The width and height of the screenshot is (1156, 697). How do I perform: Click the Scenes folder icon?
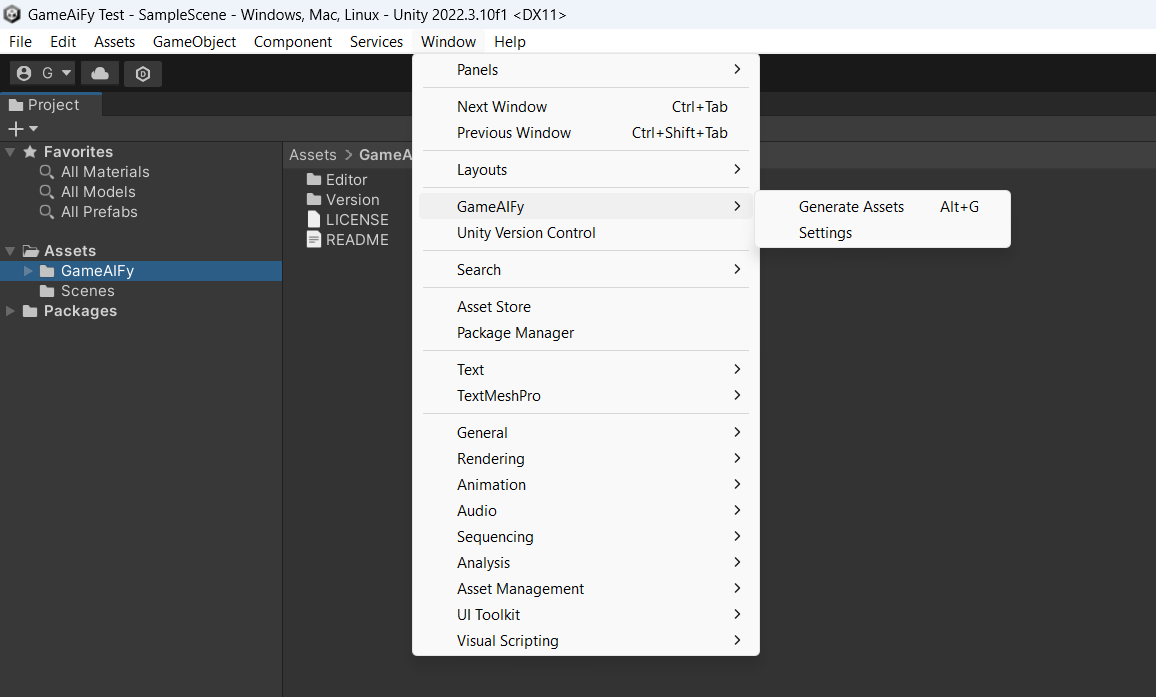(x=46, y=291)
